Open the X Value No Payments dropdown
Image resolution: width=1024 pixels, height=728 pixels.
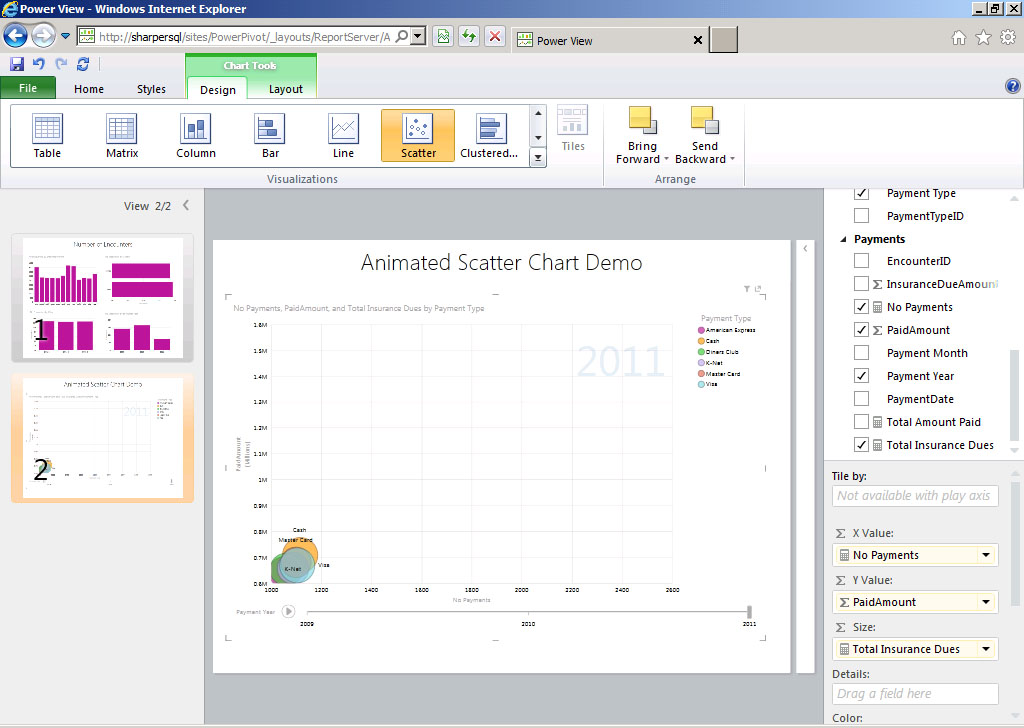pos(985,555)
